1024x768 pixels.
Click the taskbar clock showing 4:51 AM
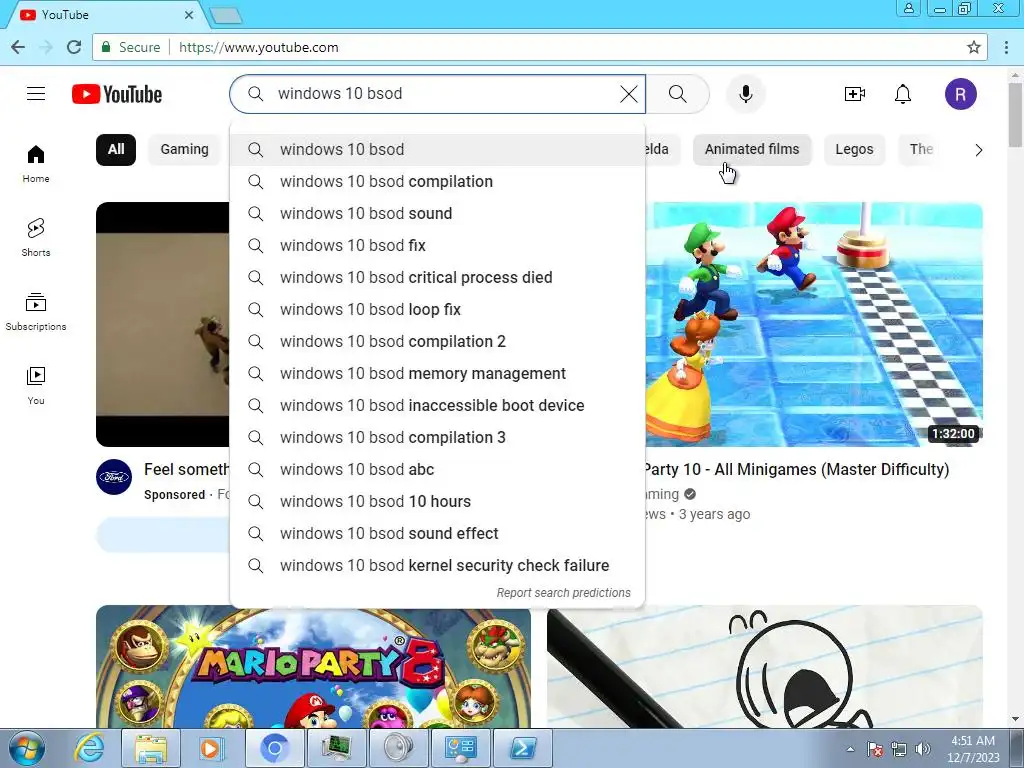(x=973, y=749)
